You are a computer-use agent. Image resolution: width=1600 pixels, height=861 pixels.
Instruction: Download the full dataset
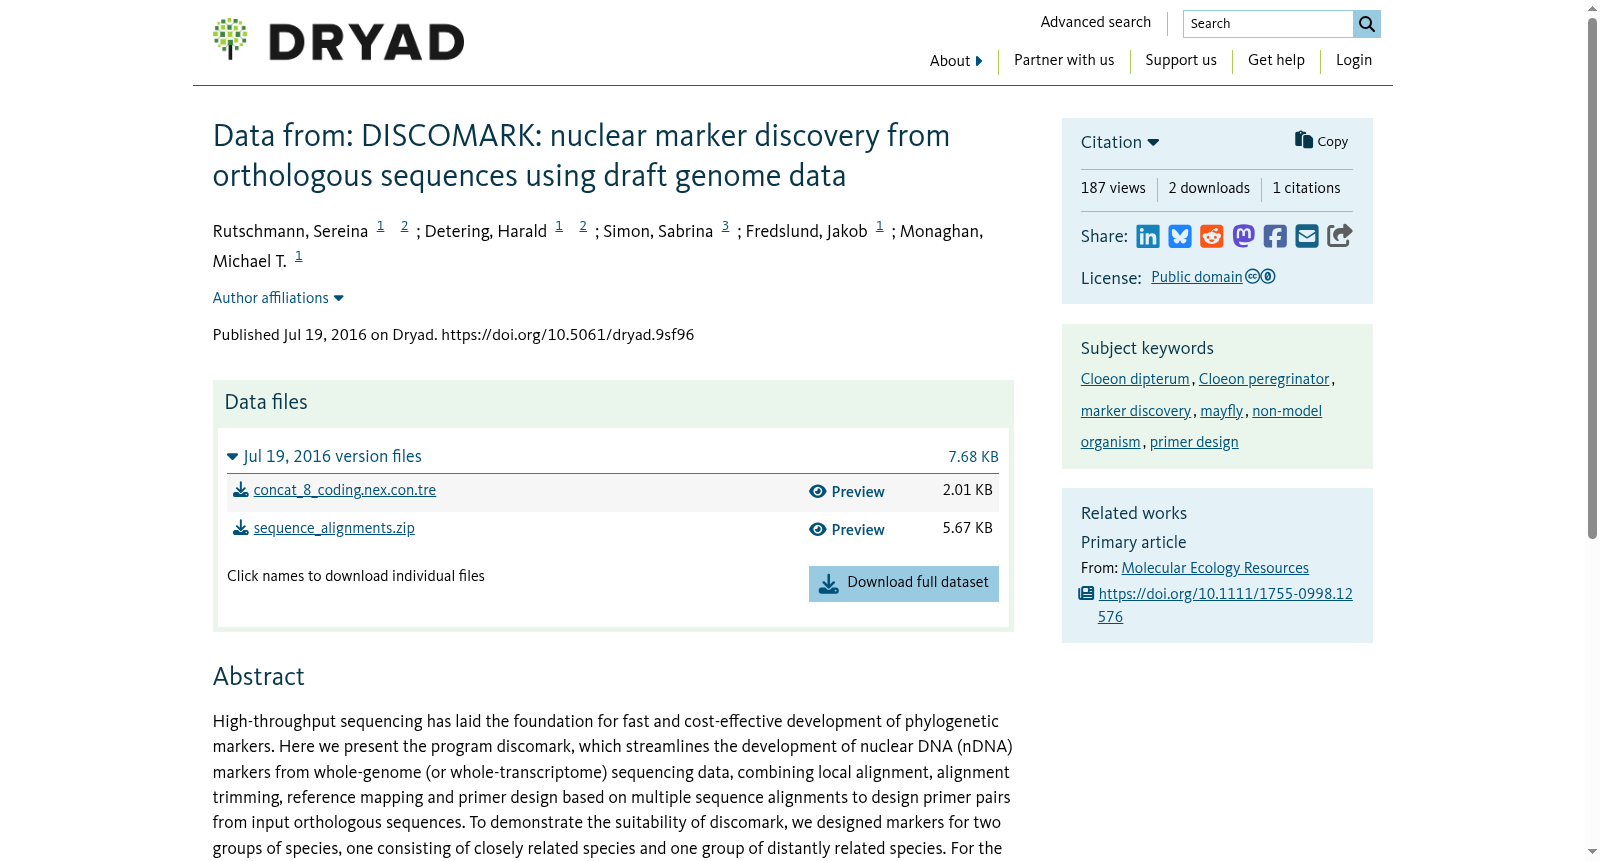[x=904, y=584]
